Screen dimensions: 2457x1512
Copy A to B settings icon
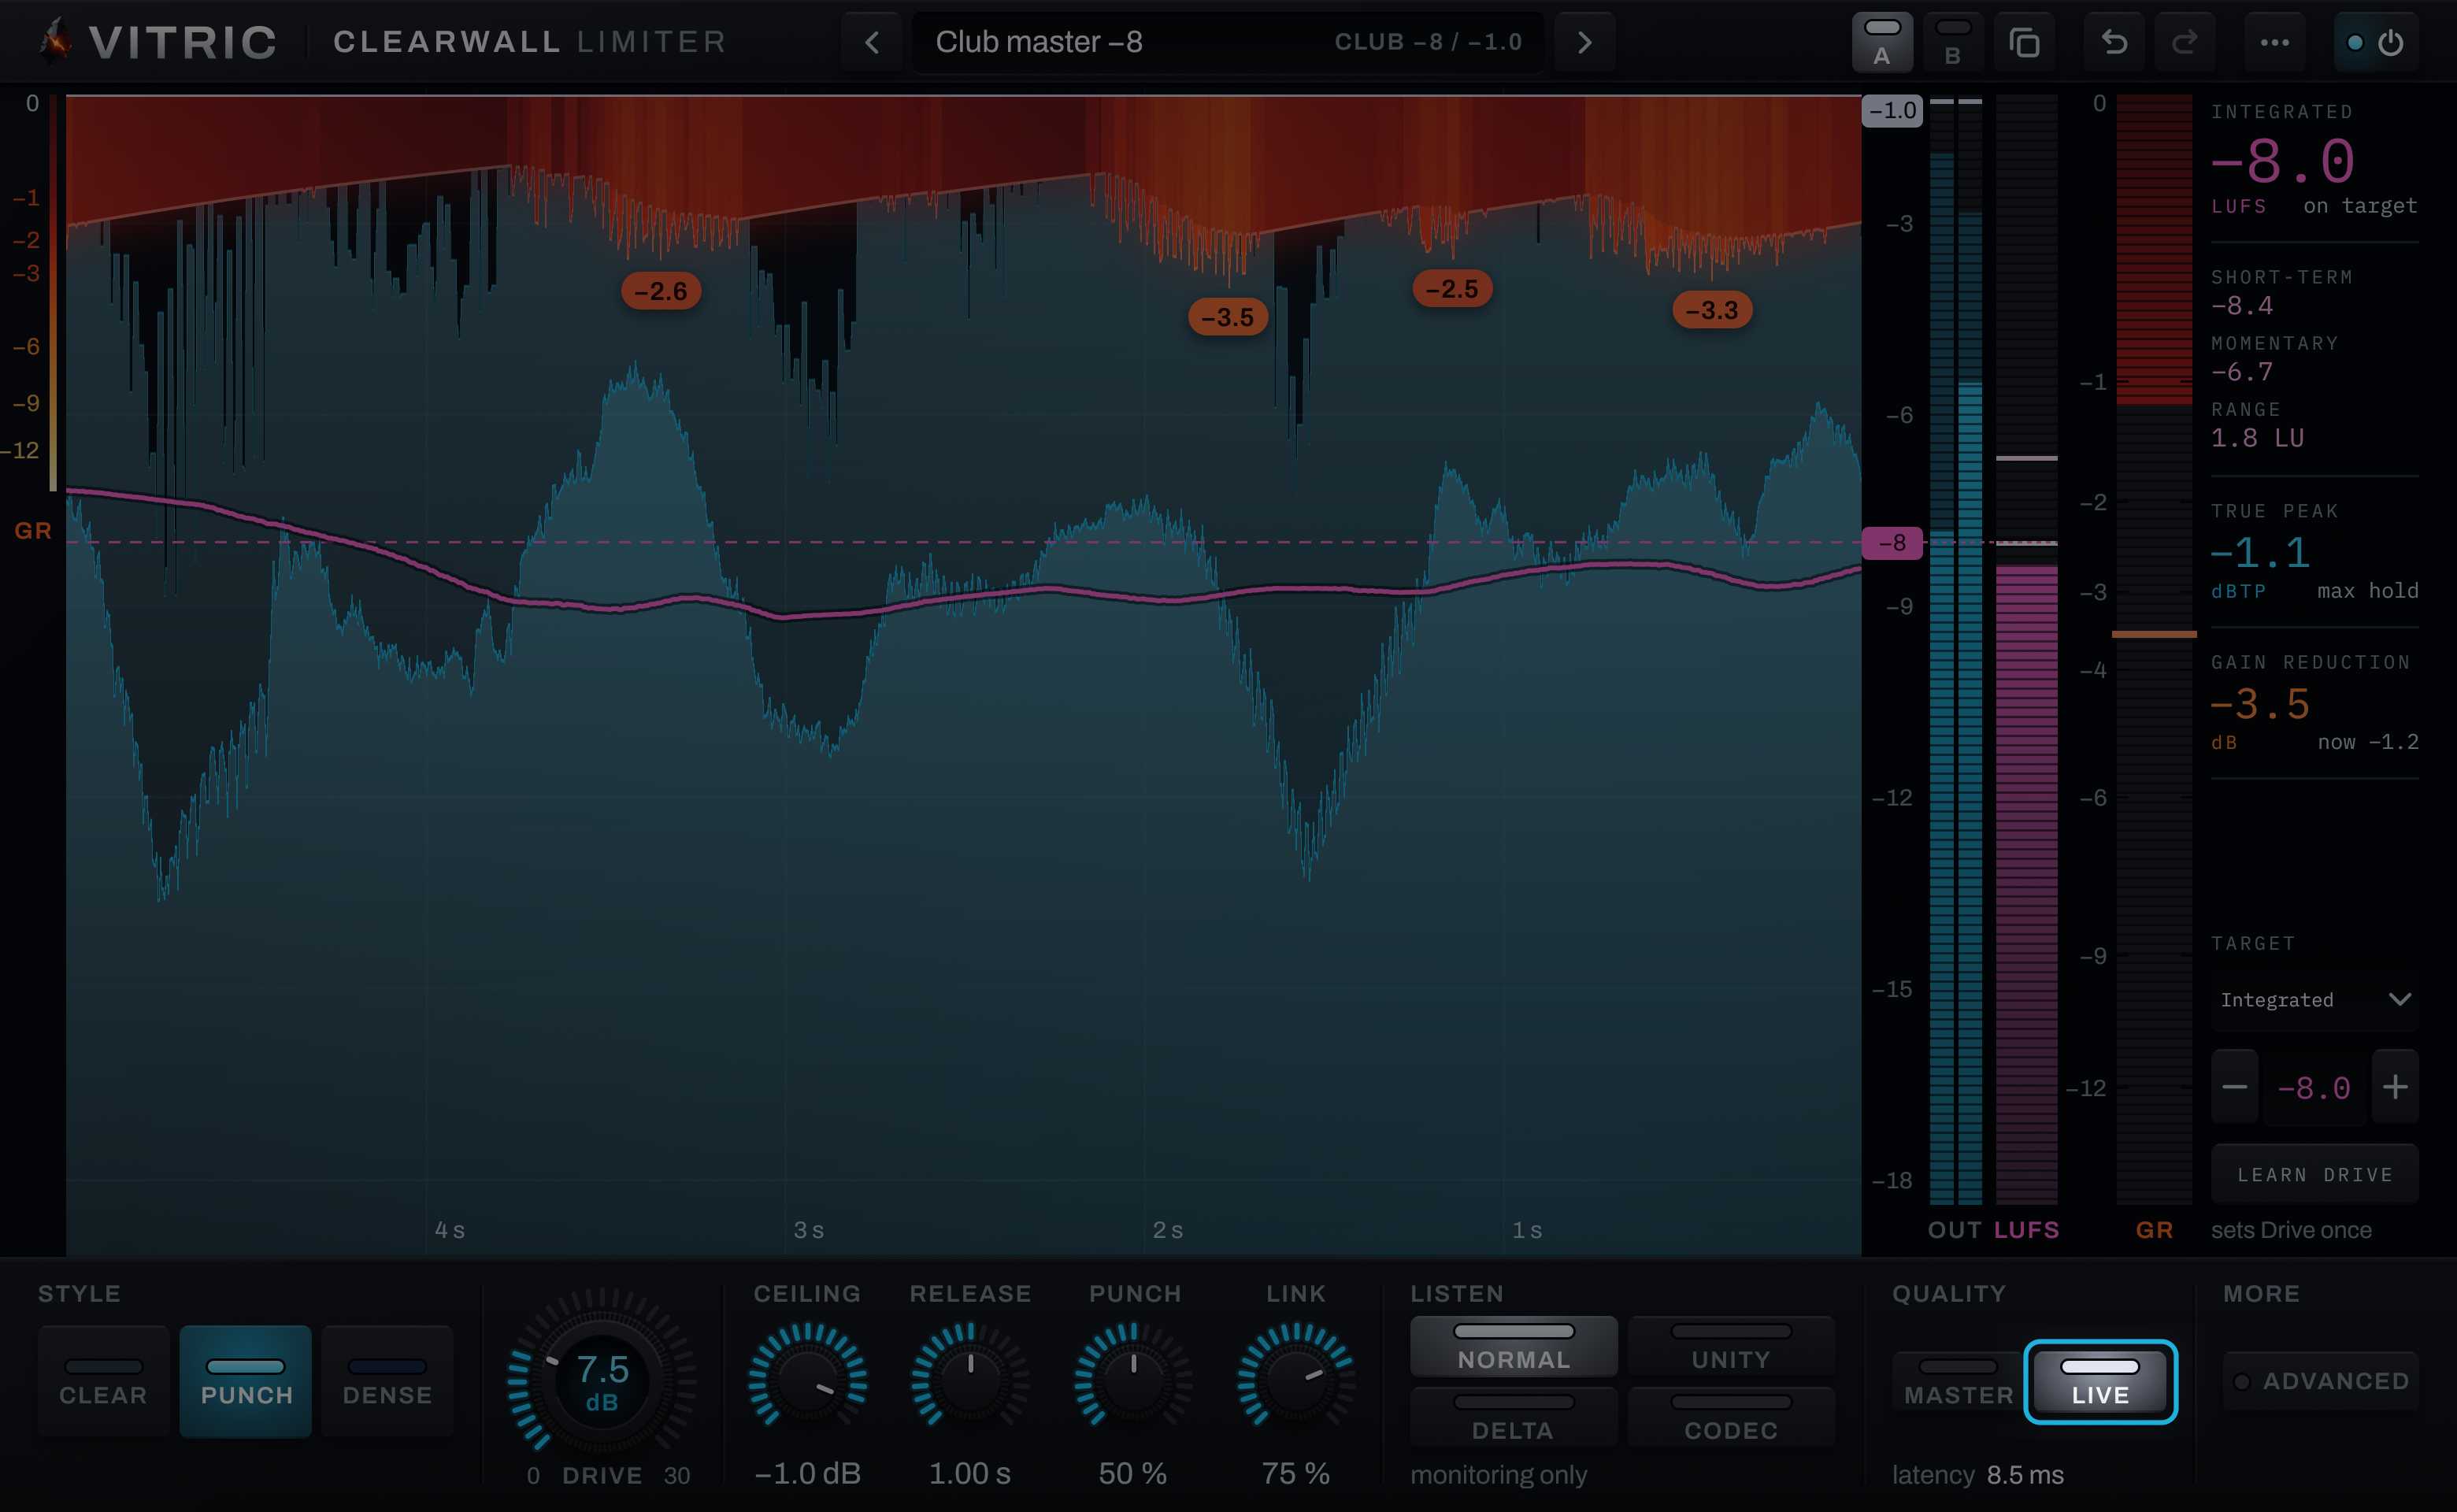coord(2024,42)
